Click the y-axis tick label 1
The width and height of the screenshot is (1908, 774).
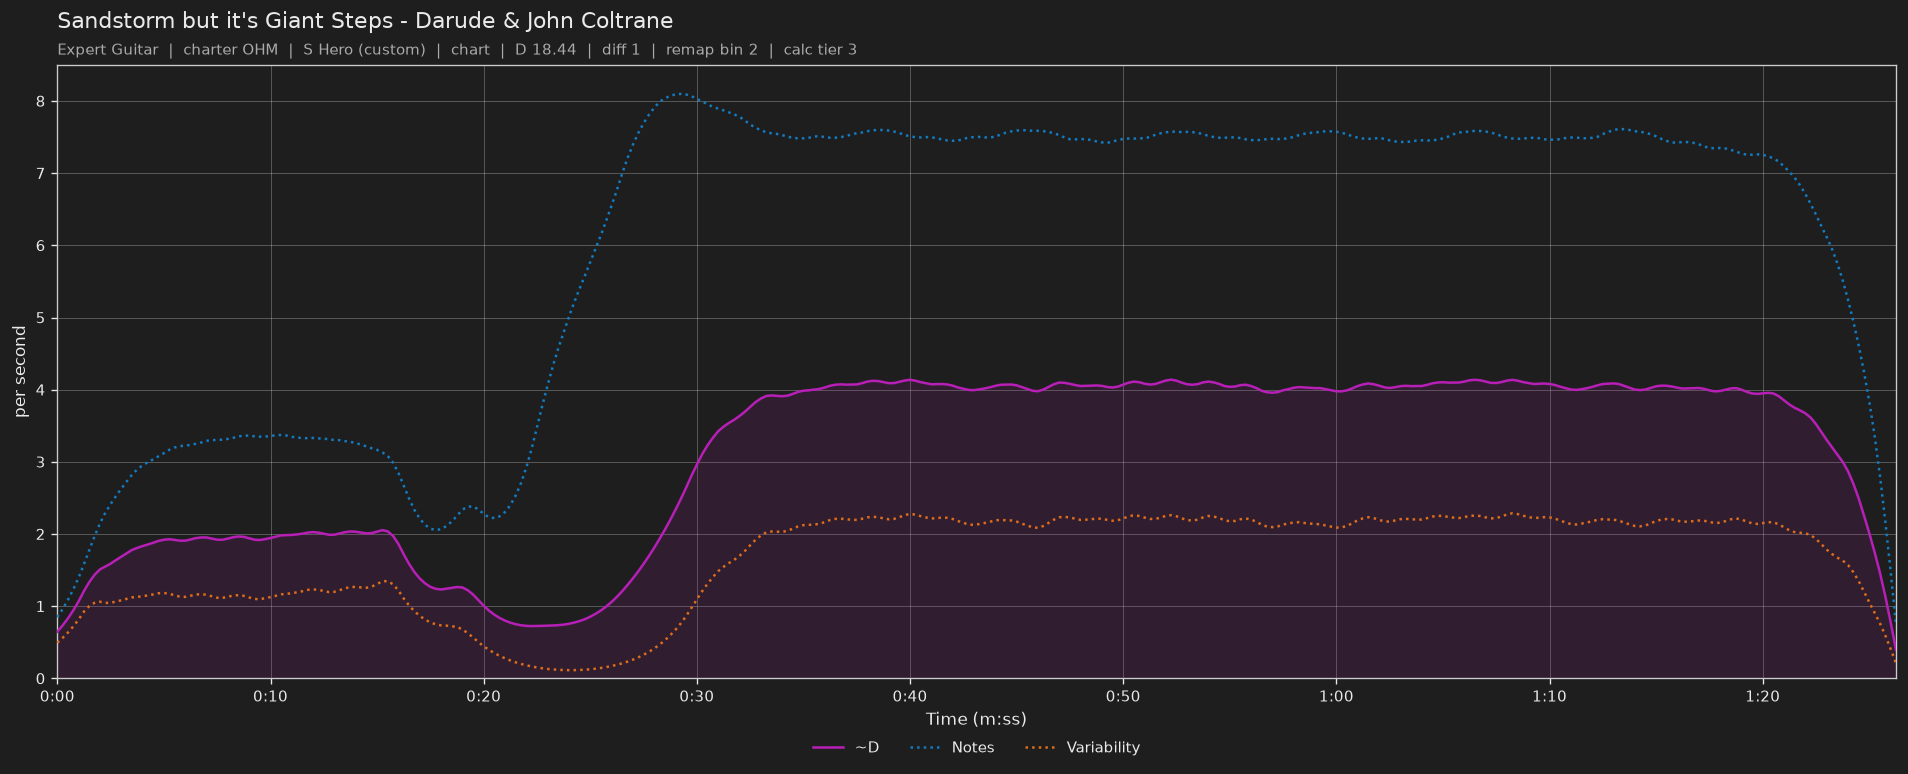(x=41, y=607)
